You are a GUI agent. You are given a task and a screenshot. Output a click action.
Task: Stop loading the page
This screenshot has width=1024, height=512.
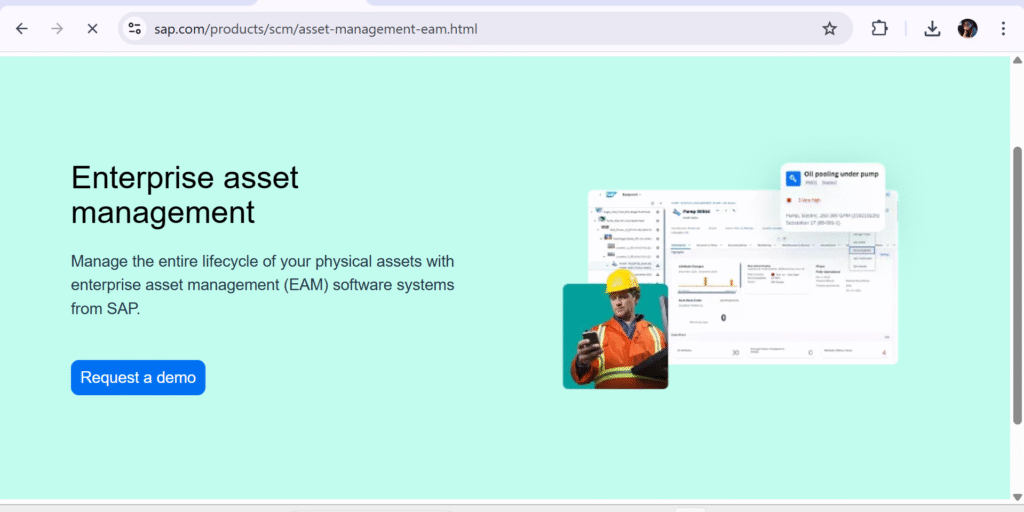[93, 29]
